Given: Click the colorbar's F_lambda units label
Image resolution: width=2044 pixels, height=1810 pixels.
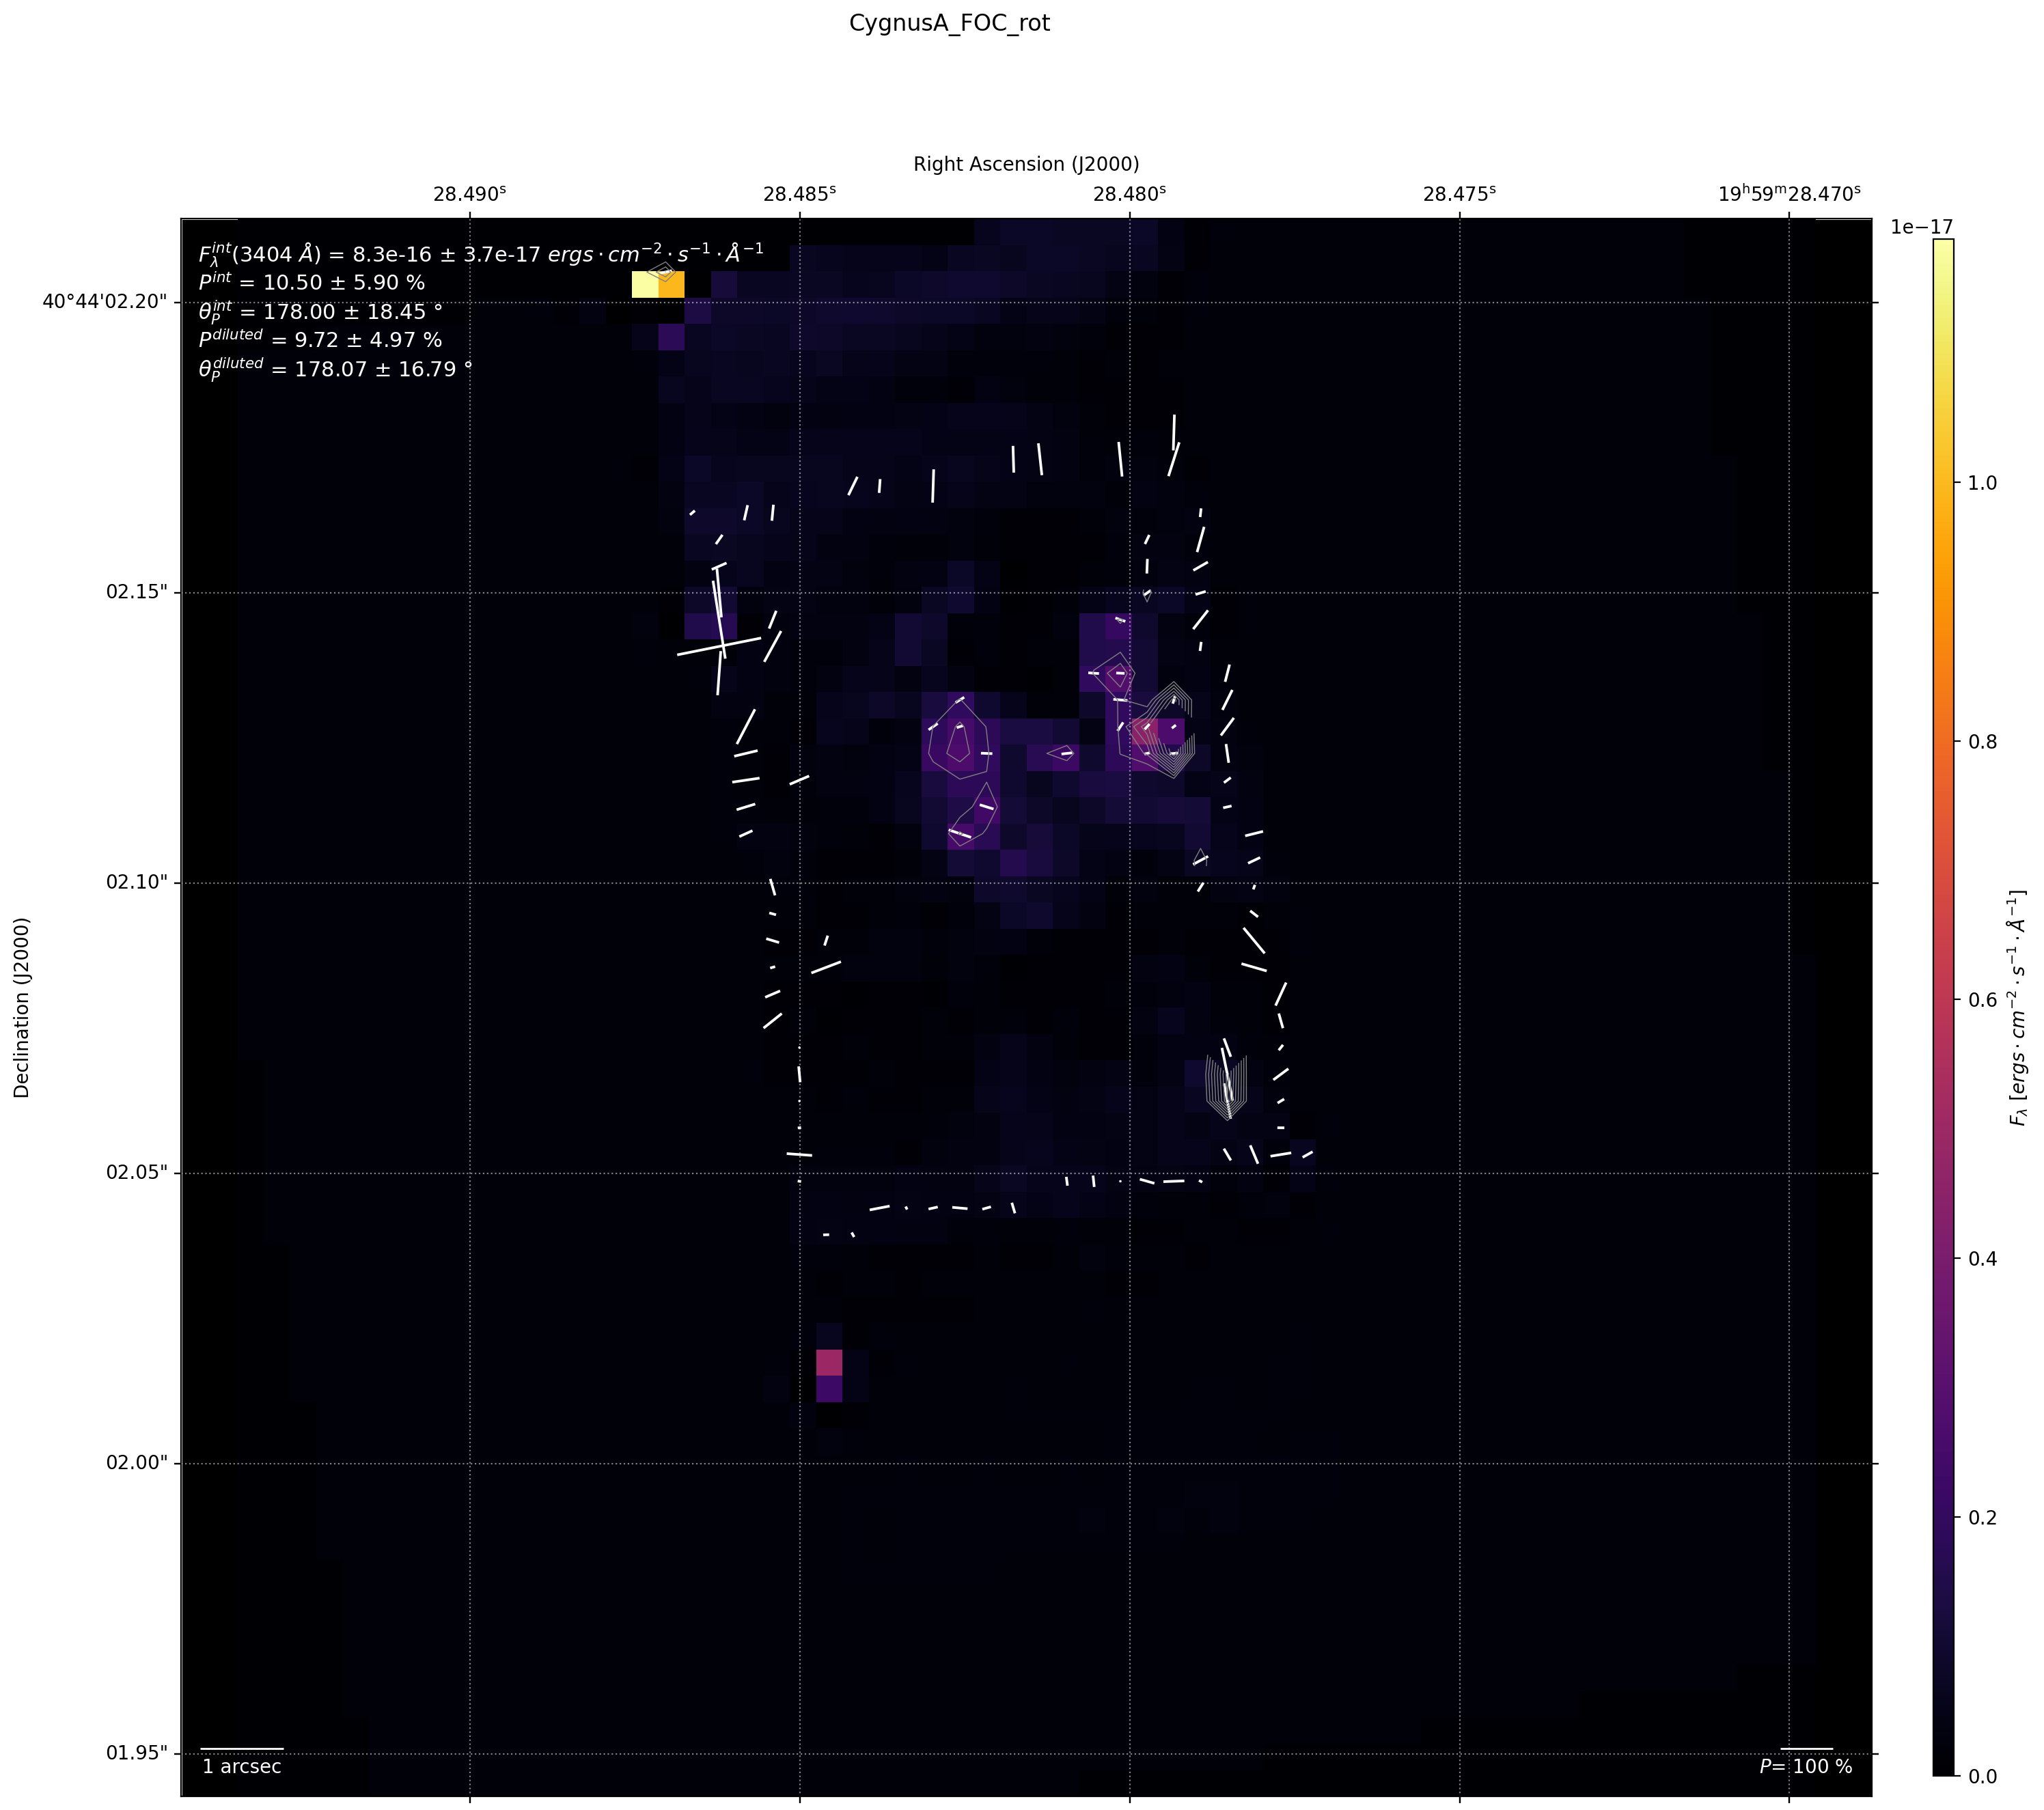Looking at the screenshot, I should (x=2017, y=1007).
